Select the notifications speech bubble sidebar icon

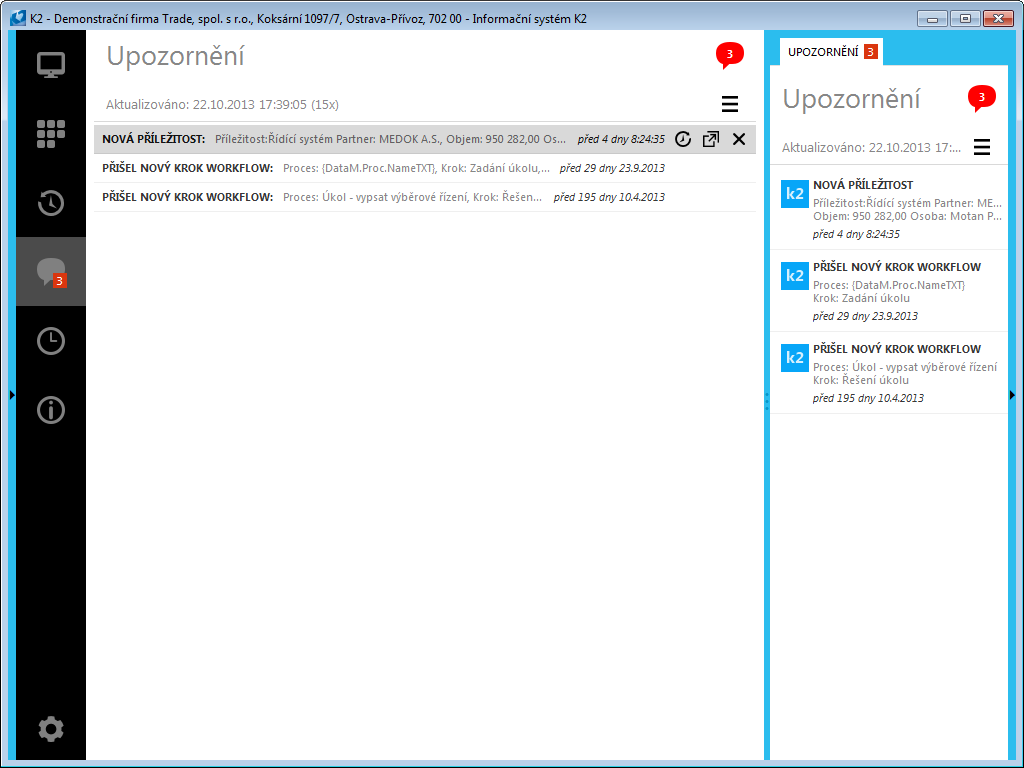pyautogui.click(x=51, y=272)
